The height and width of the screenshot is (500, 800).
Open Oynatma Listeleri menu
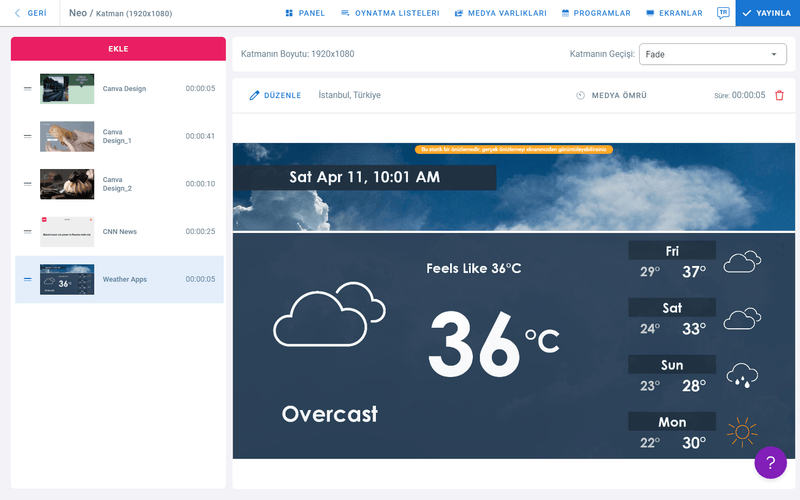pyautogui.click(x=390, y=13)
